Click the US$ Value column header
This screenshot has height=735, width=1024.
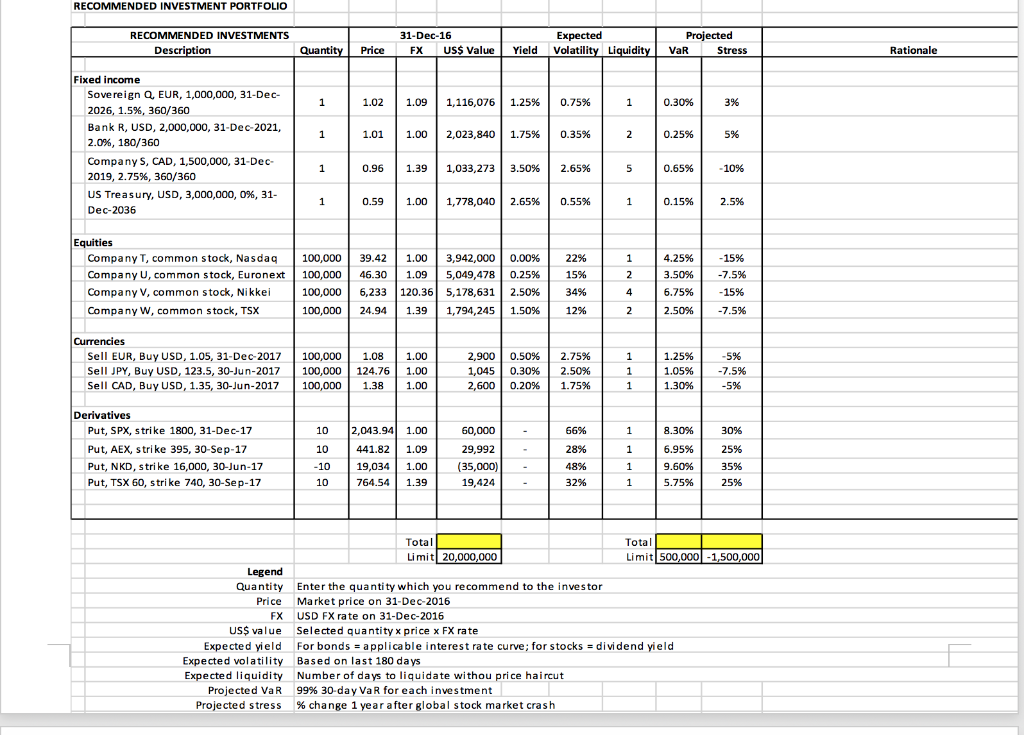469,50
